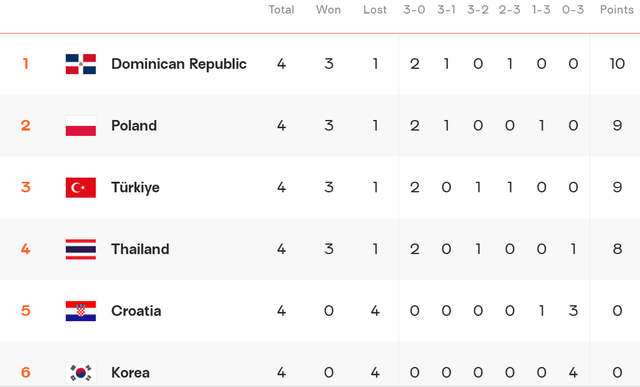Click Dominican Republic's 10 points value
Viewport: 640px width, 387px height.
617,64
